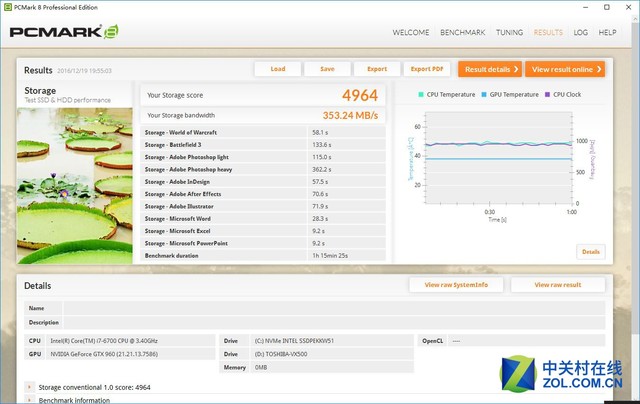
Task: Click the Storage lily pad thumbnail
Action: coord(75,186)
